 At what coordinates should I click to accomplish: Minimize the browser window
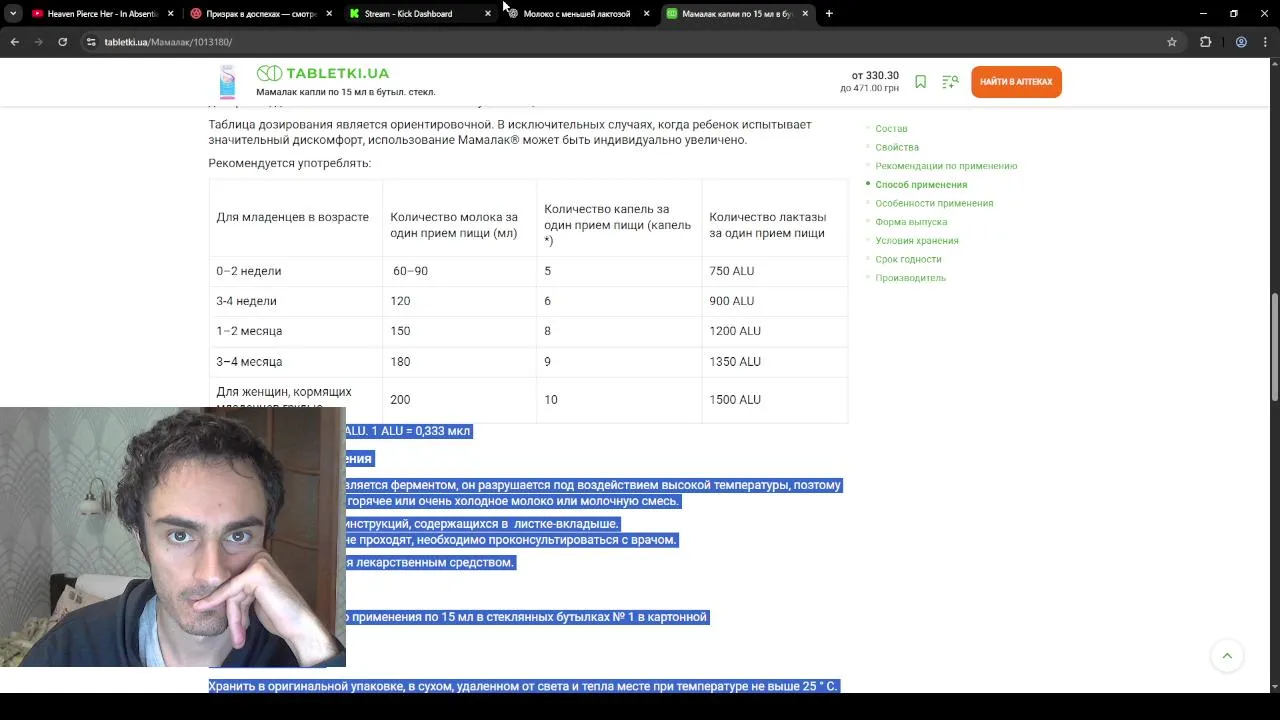click(1204, 14)
